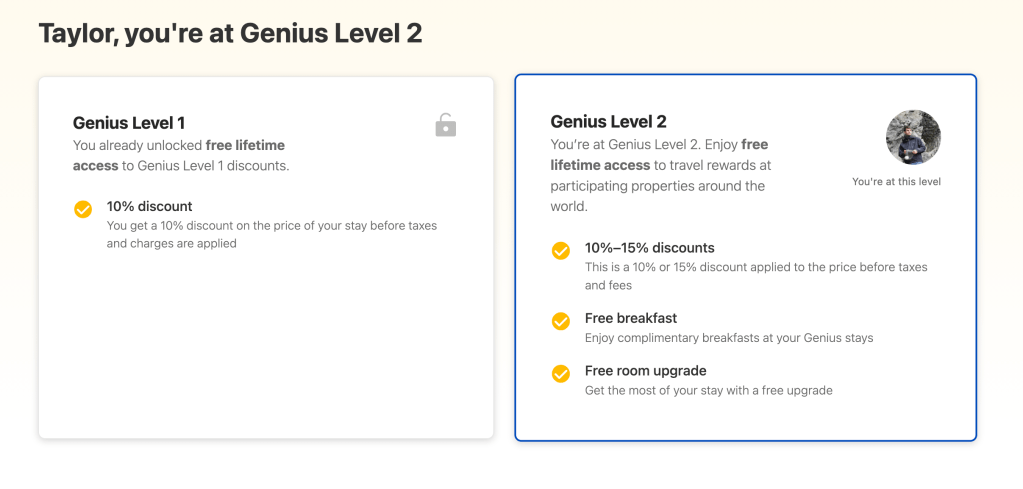
Task: Click the Free room upgrade checkmark icon
Action: (x=561, y=373)
